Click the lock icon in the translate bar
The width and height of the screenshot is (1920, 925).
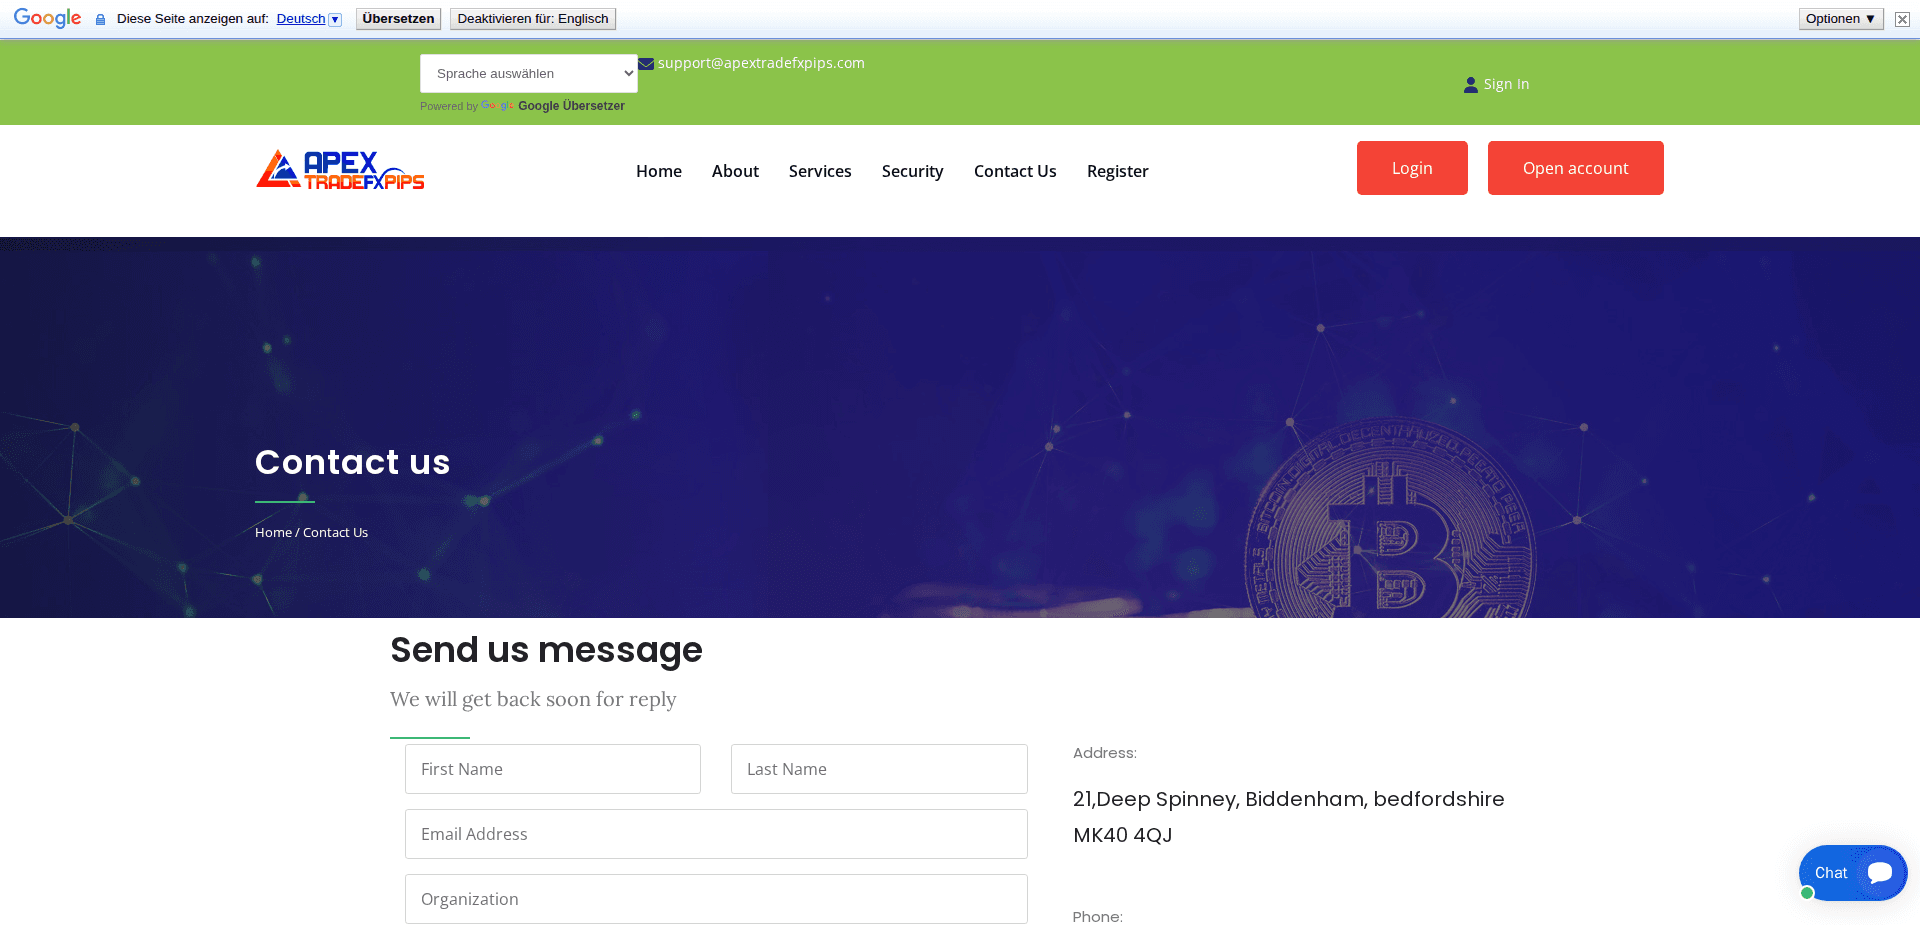click(x=99, y=18)
